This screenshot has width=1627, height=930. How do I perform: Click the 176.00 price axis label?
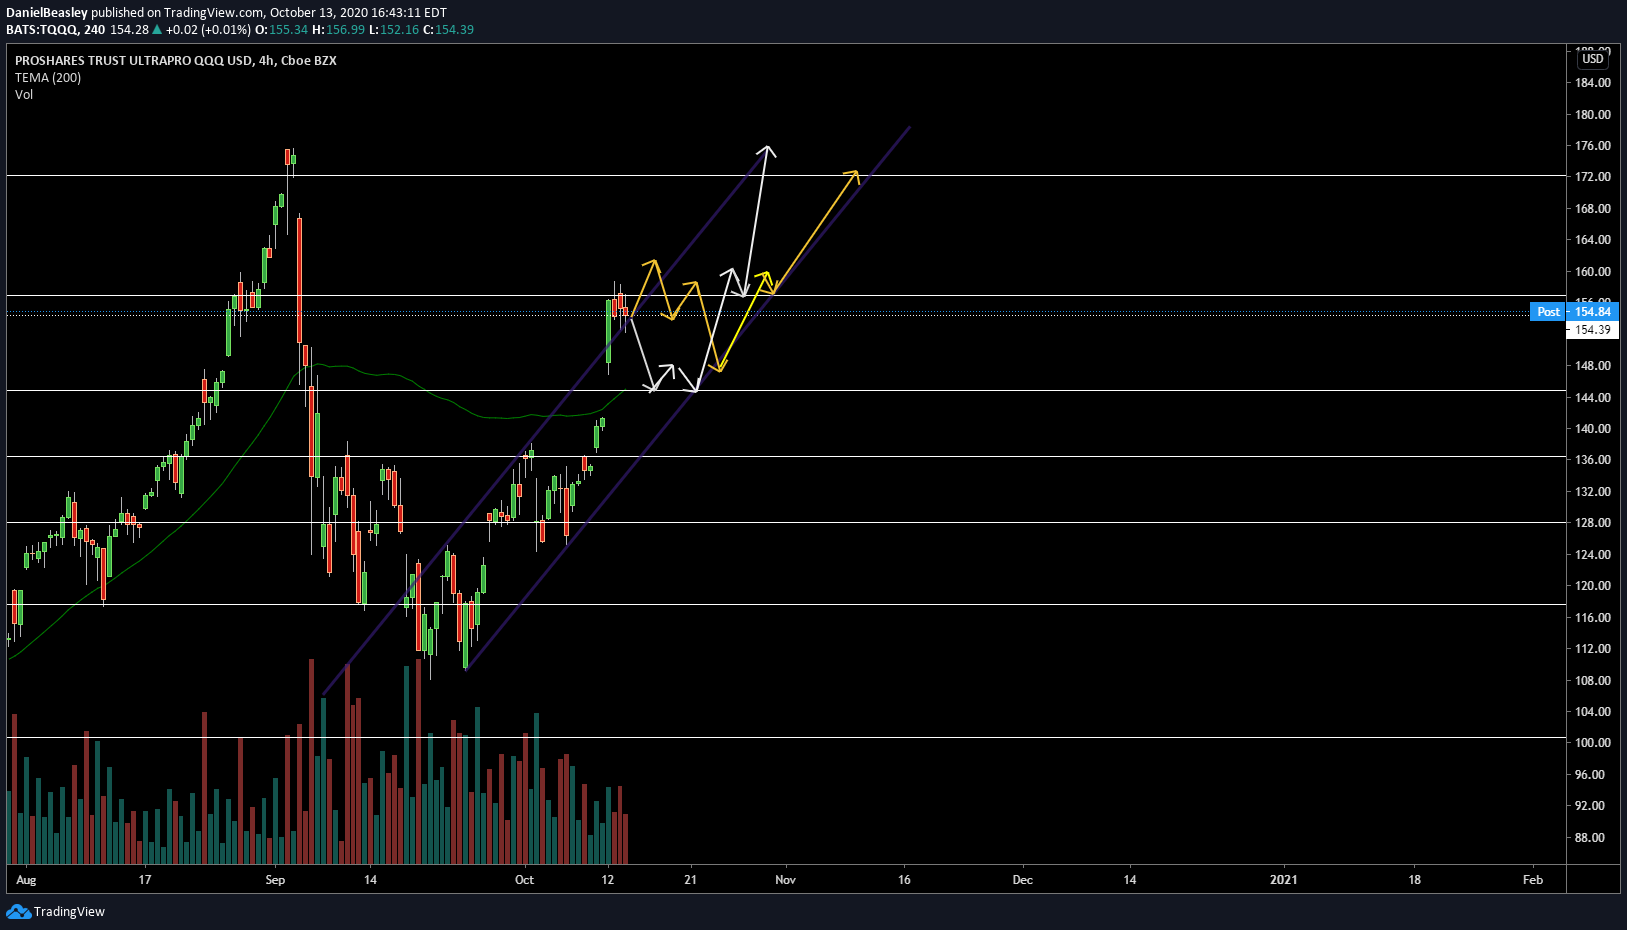(1593, 146)
